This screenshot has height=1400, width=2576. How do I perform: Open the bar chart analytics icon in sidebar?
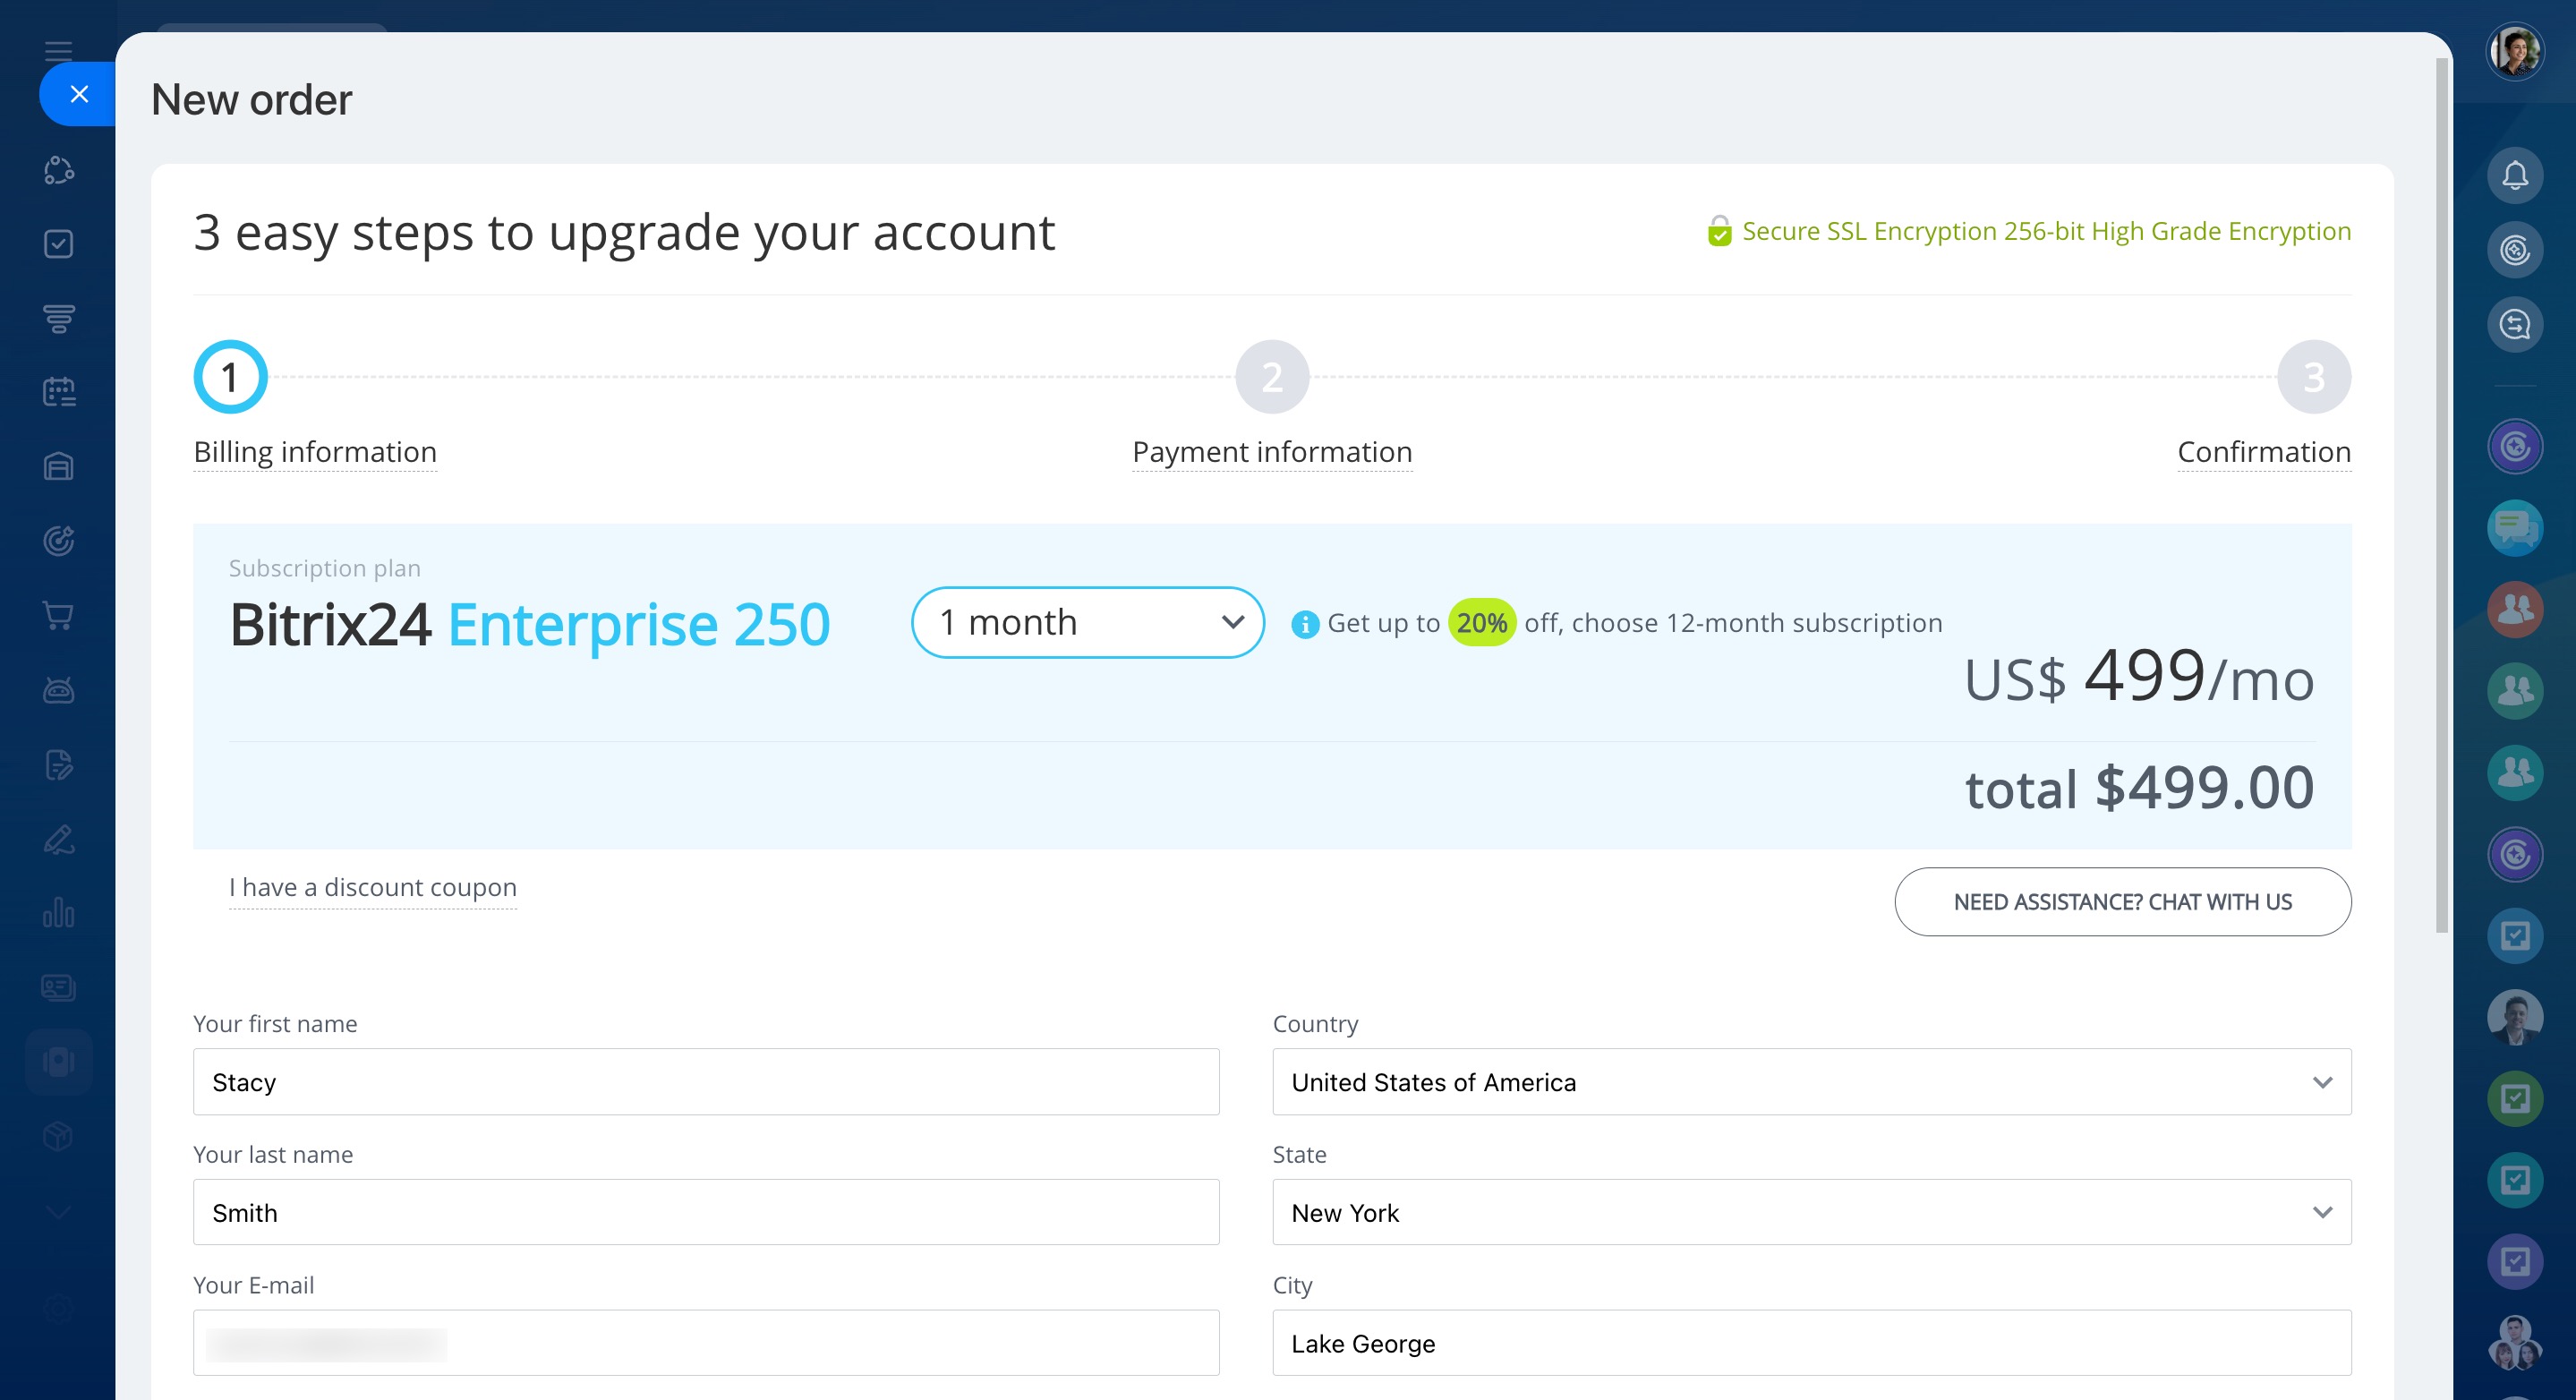[59, 913]
